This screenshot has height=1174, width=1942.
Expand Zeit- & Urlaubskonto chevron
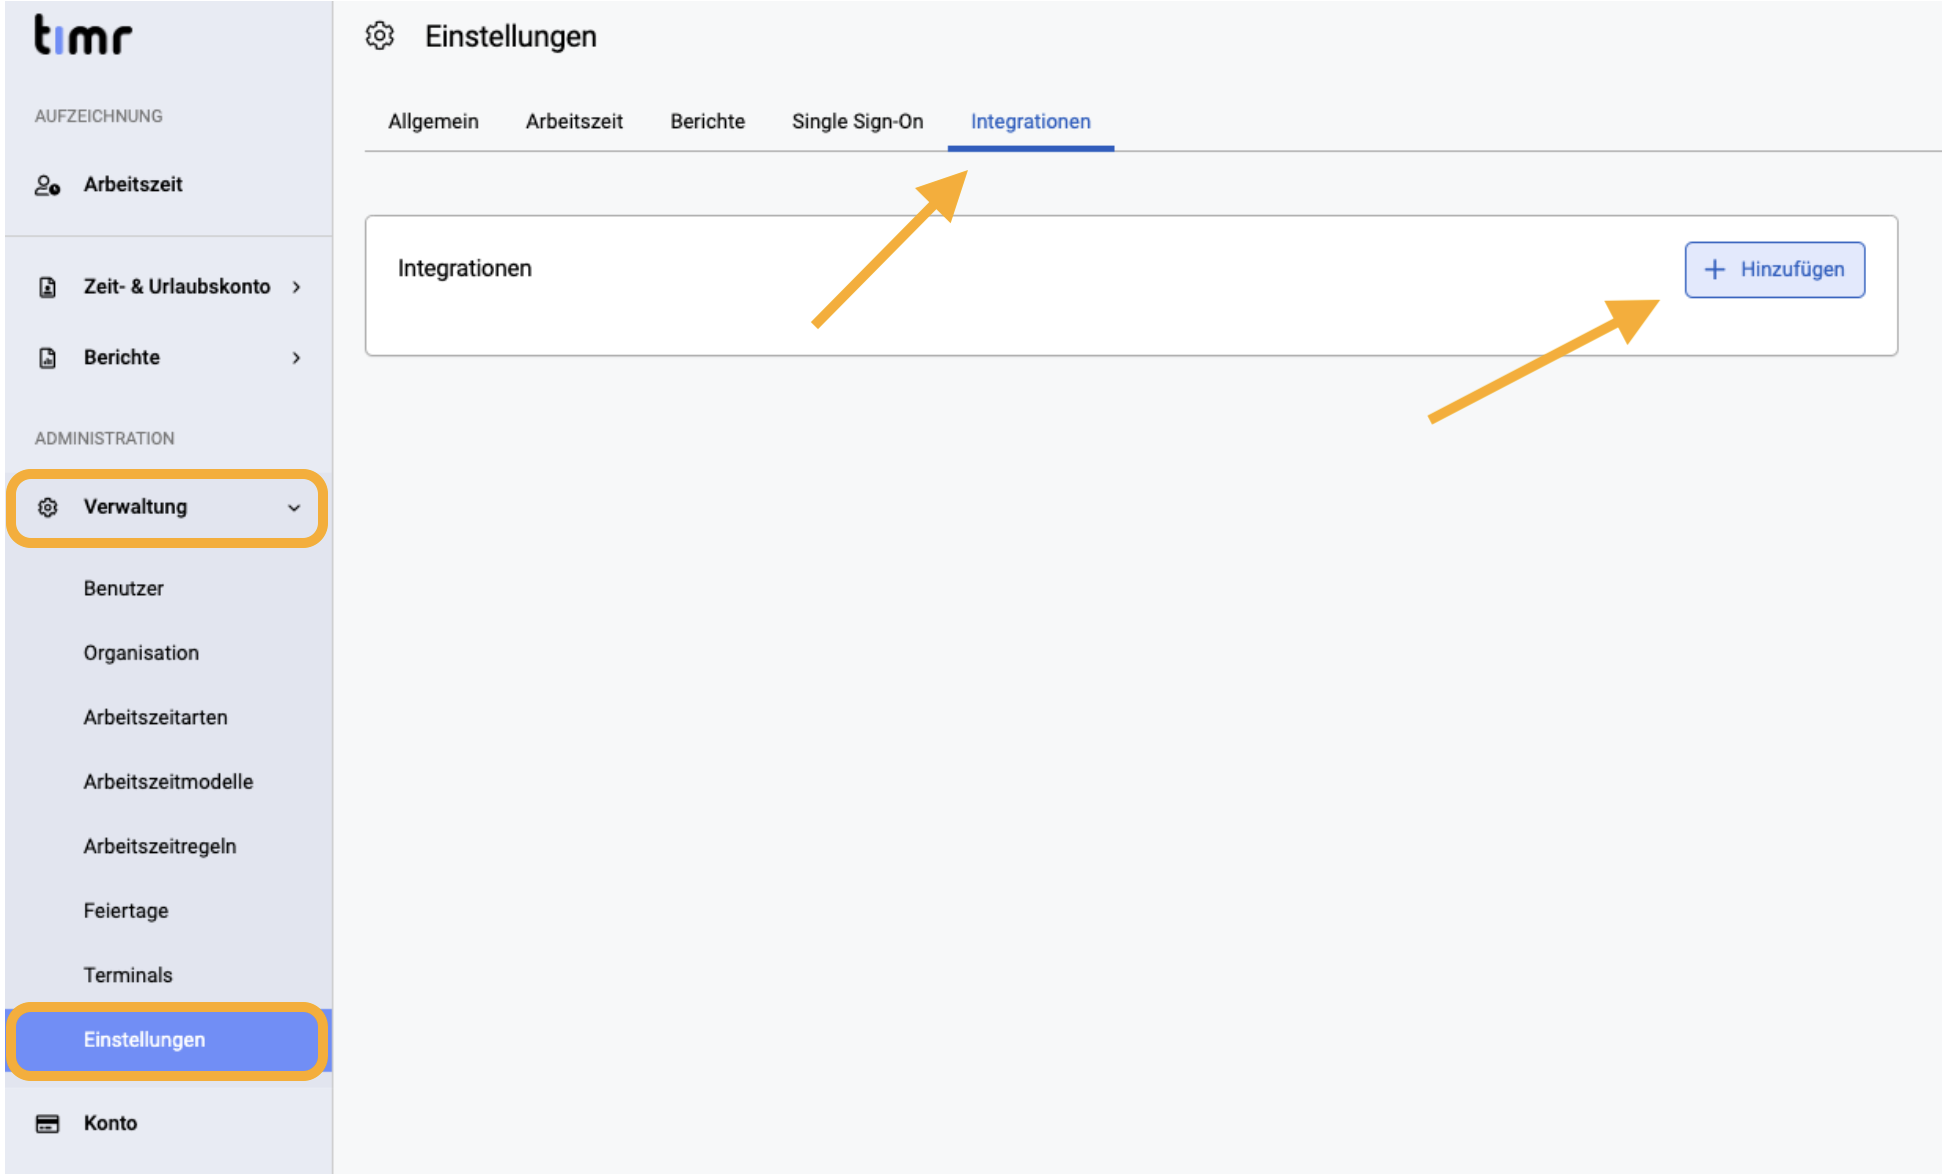point(296,287)
